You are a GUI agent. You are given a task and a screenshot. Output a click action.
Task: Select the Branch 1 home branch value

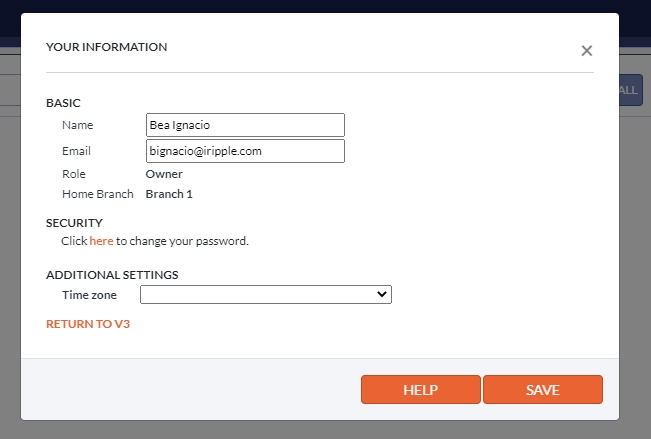169,194
